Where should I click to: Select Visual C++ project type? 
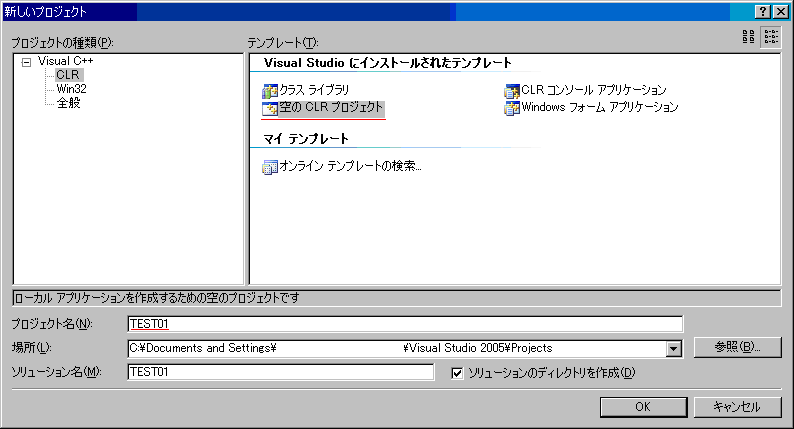click(x=65, y=61)
